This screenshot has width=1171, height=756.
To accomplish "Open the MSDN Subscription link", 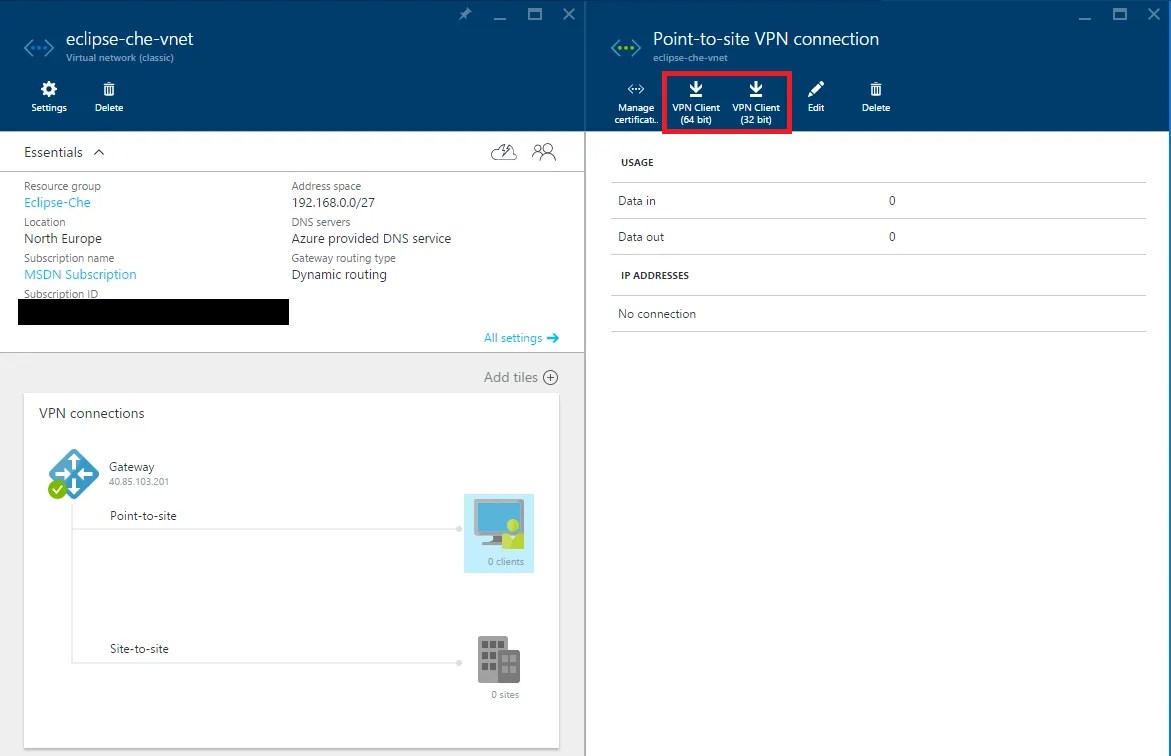I will (80, 274).
